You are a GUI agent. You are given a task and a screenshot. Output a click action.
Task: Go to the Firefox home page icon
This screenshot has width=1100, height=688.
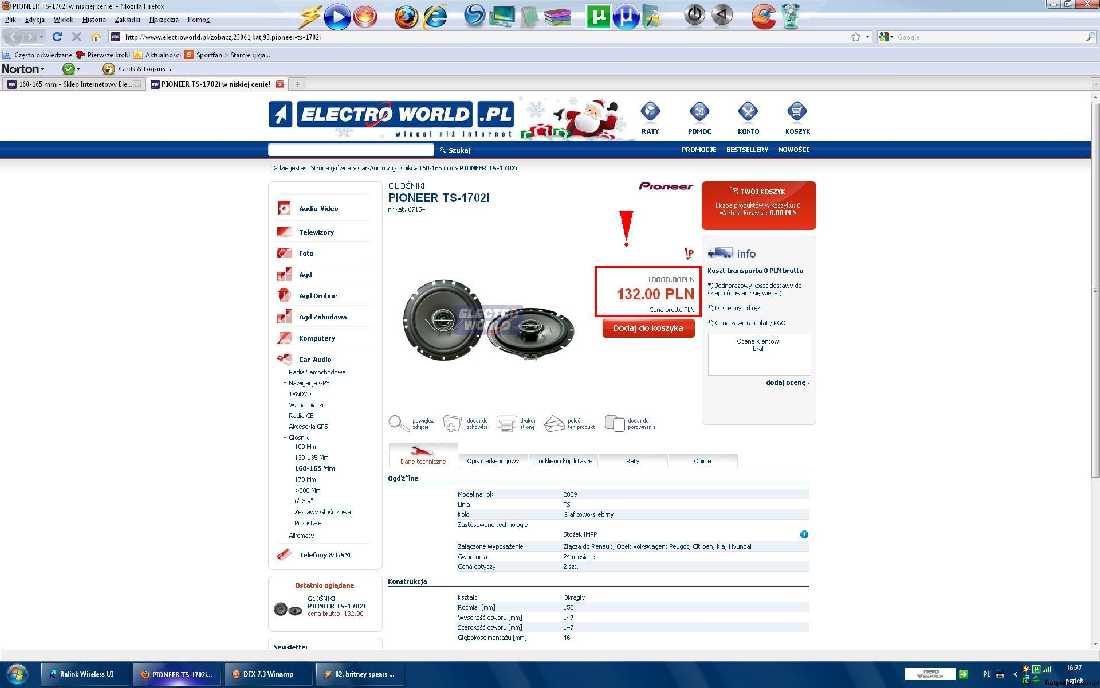pyautogui.click(x=95, y=36)
